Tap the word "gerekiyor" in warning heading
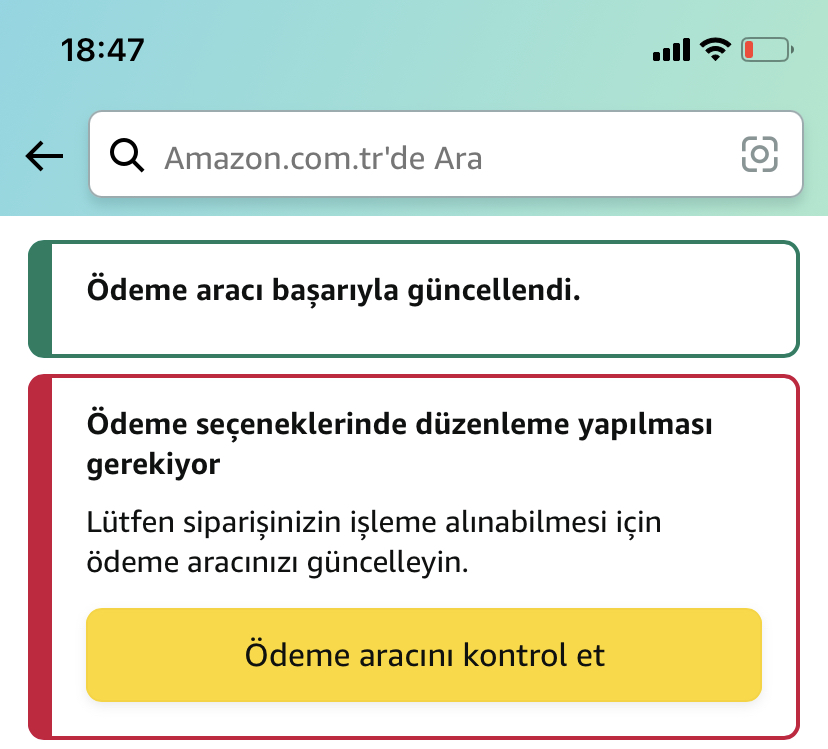The height and width of the screenshot is (749, 828). (154, 464)
